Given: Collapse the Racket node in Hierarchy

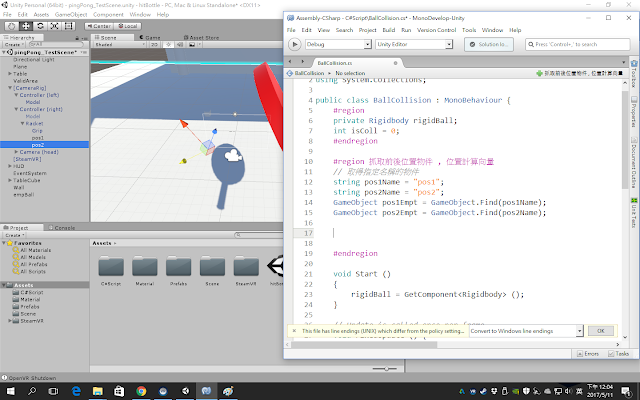Looking at the screenshot, I should coord(22,123).
